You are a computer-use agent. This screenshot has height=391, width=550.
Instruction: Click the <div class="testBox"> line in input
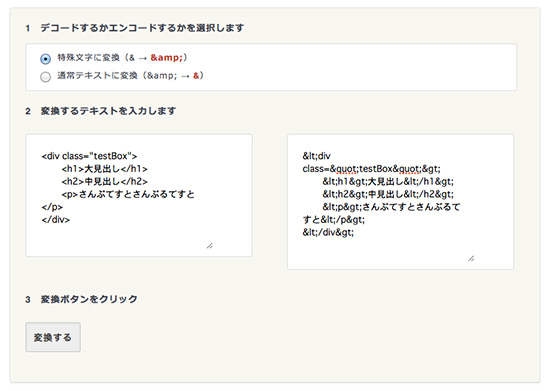89,156
